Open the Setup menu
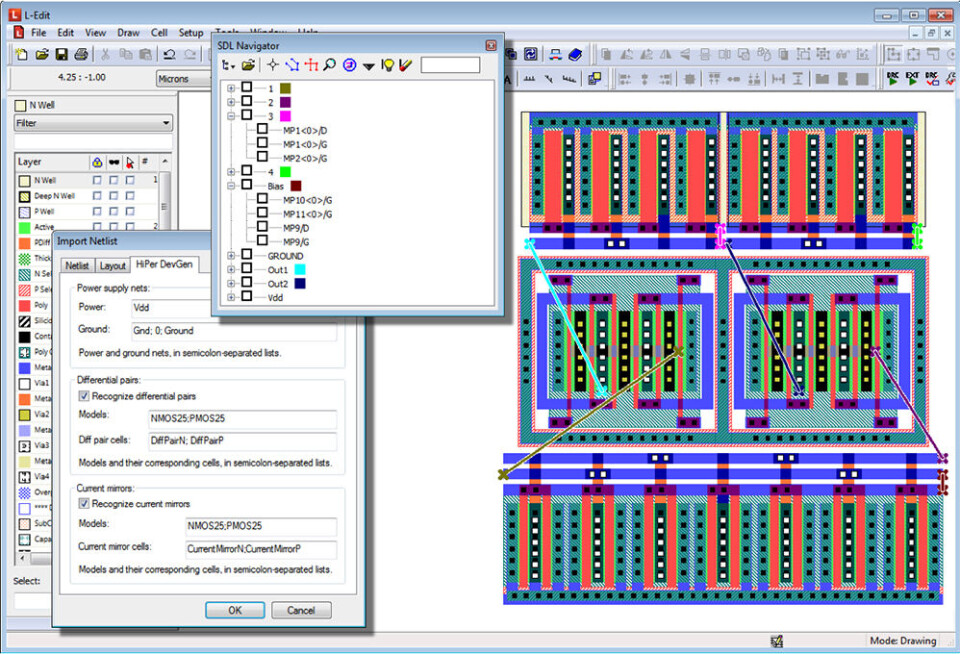The image size is (960, 654). click(x=191, y=32)
